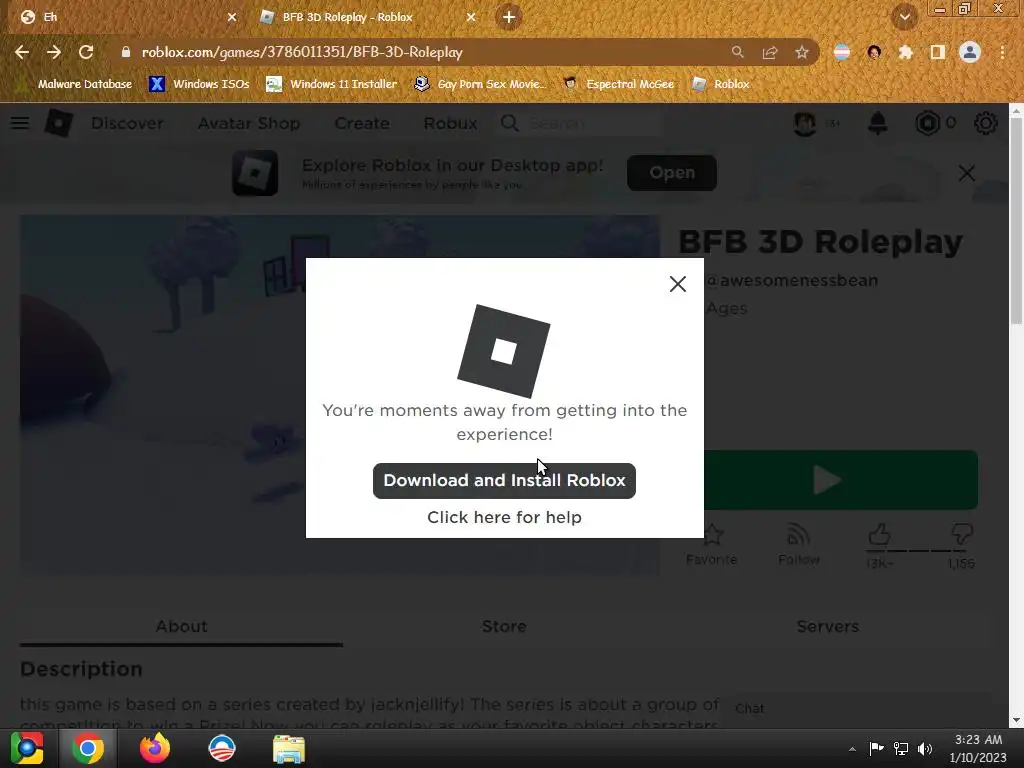Click Open on desktop app banner
Viewport: 1024px width, 768px height.
point(672,173)
